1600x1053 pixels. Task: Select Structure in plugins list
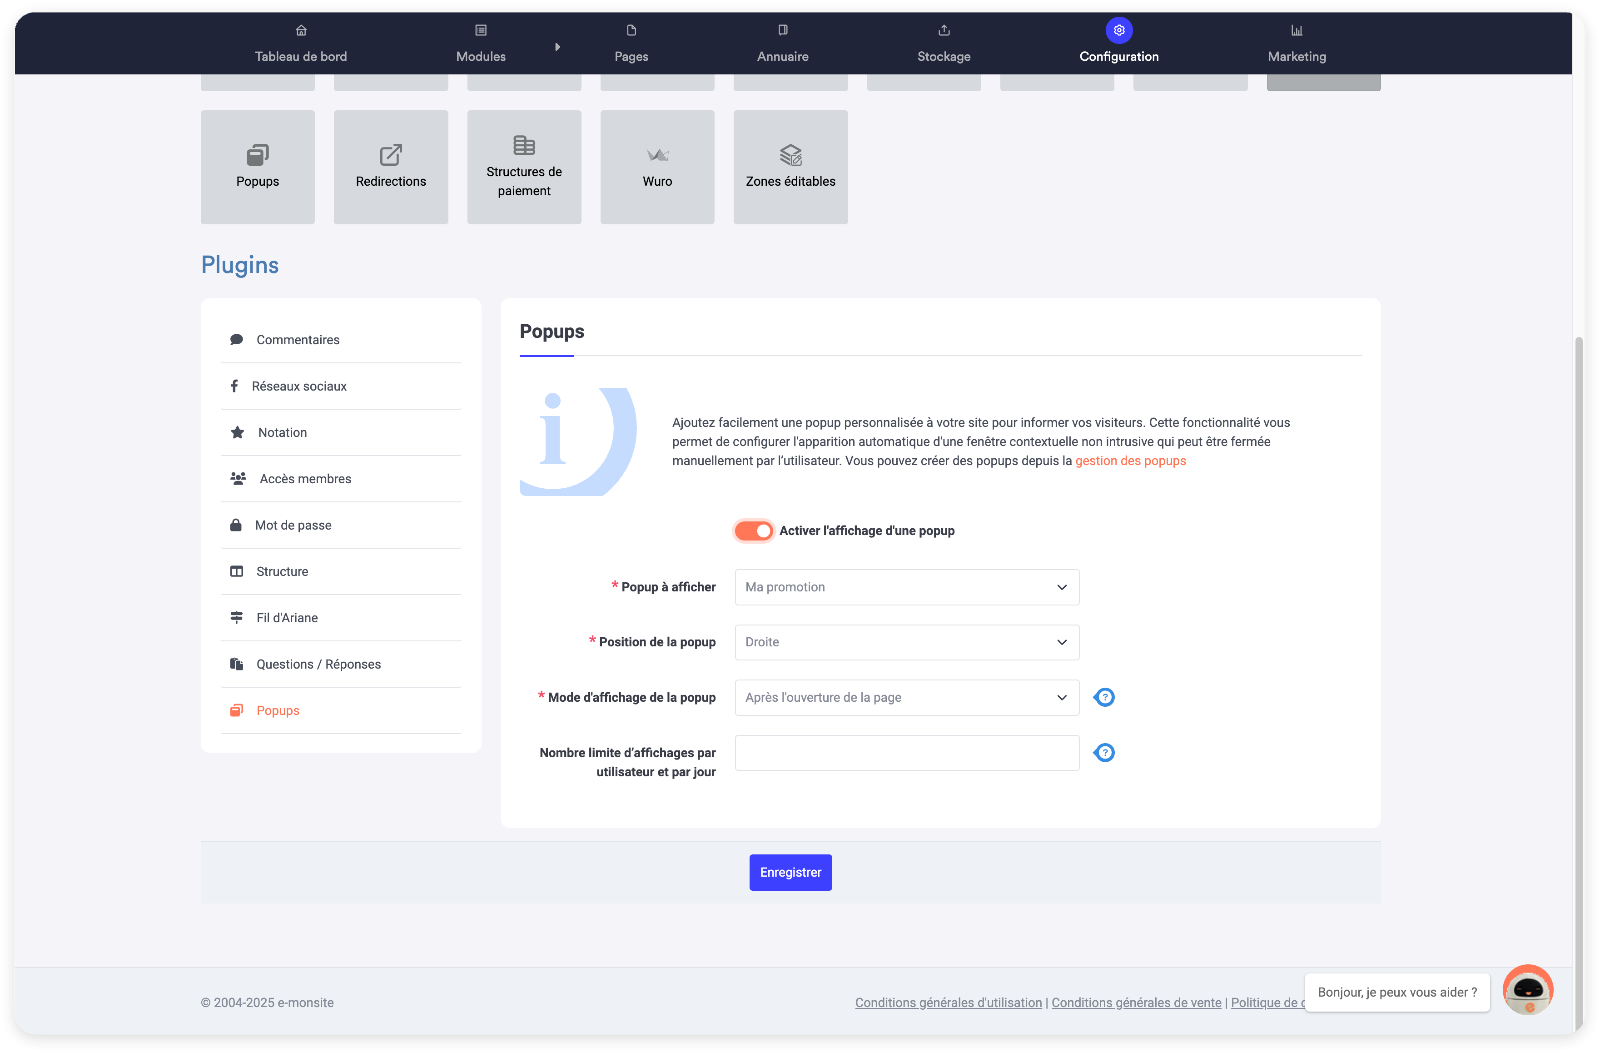341,572
